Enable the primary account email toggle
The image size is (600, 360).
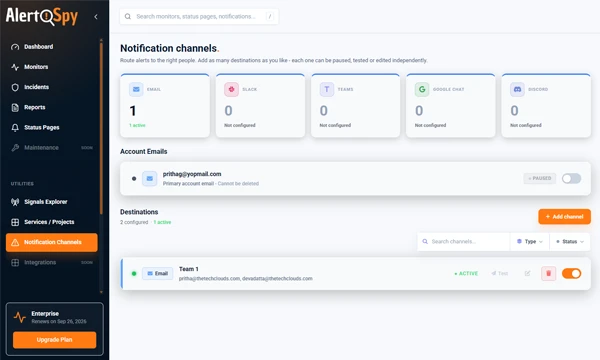tap(571, 178)
